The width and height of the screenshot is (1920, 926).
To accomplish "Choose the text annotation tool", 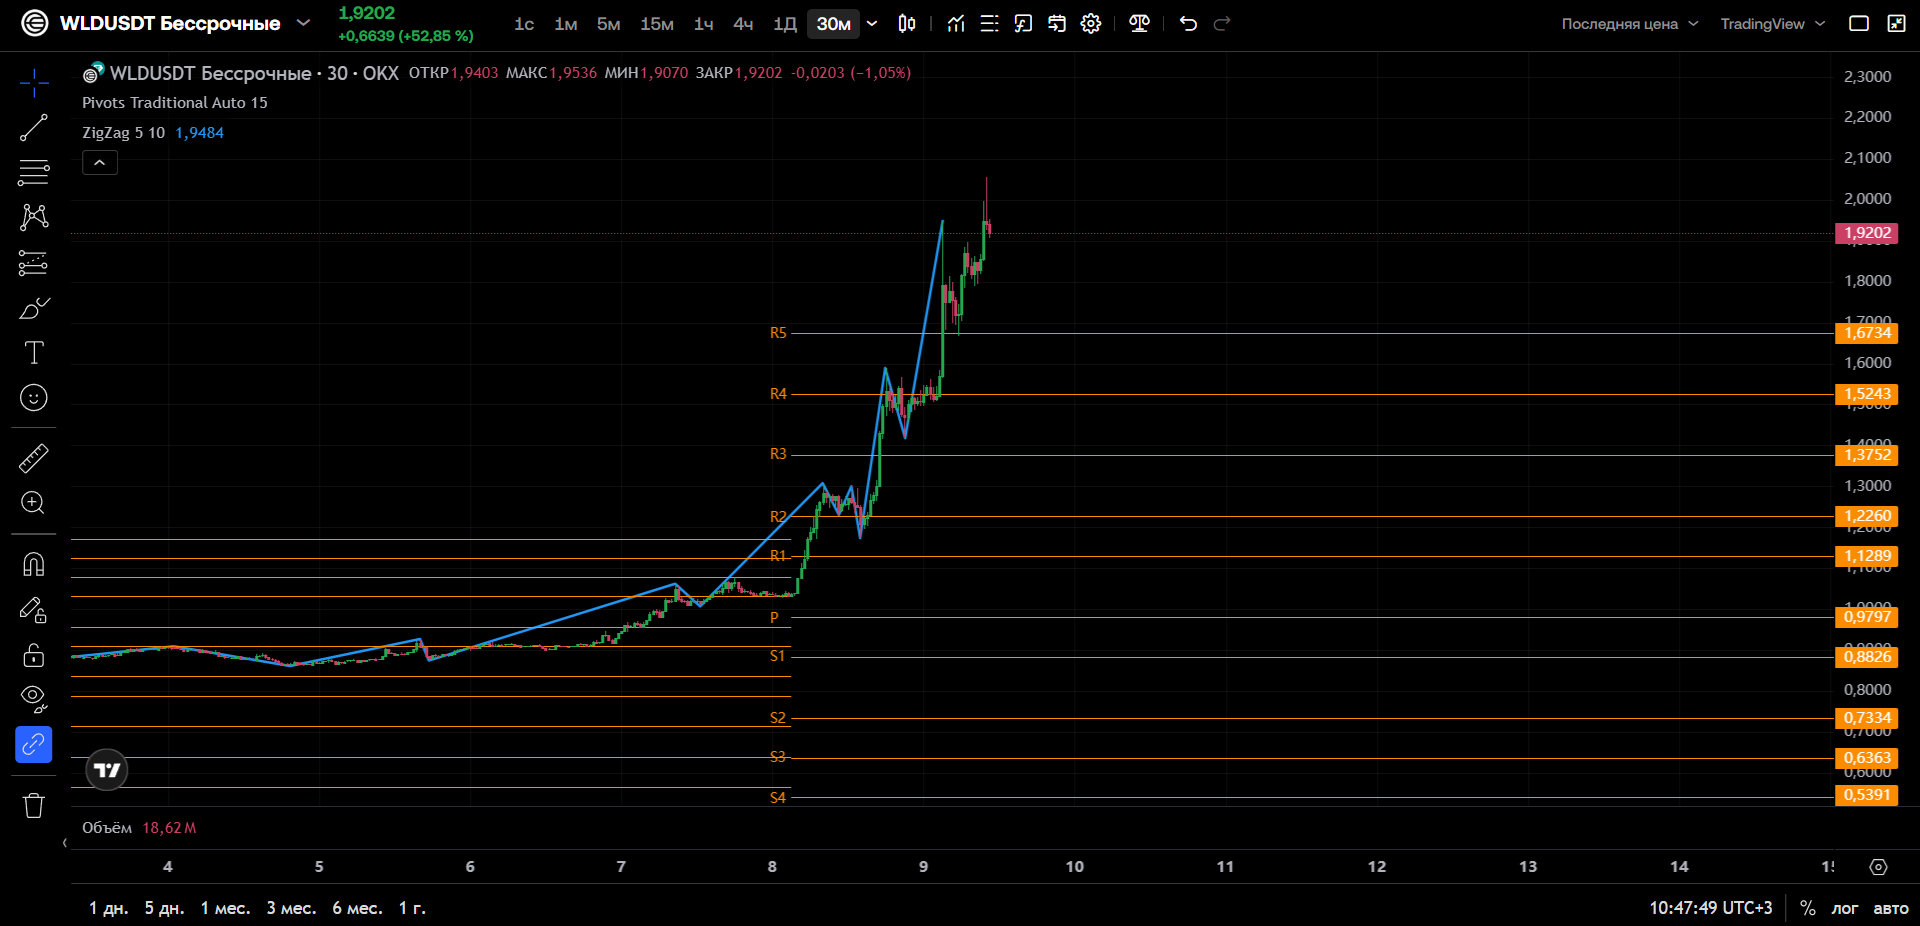I will coord(33,353).
